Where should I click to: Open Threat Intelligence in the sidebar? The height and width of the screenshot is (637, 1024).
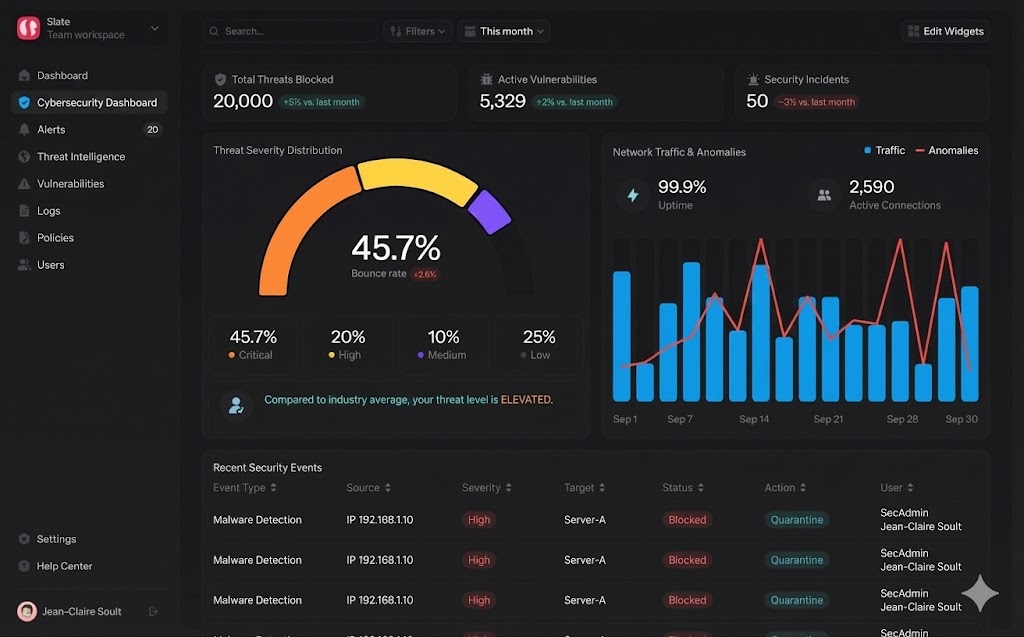(80, 157)
